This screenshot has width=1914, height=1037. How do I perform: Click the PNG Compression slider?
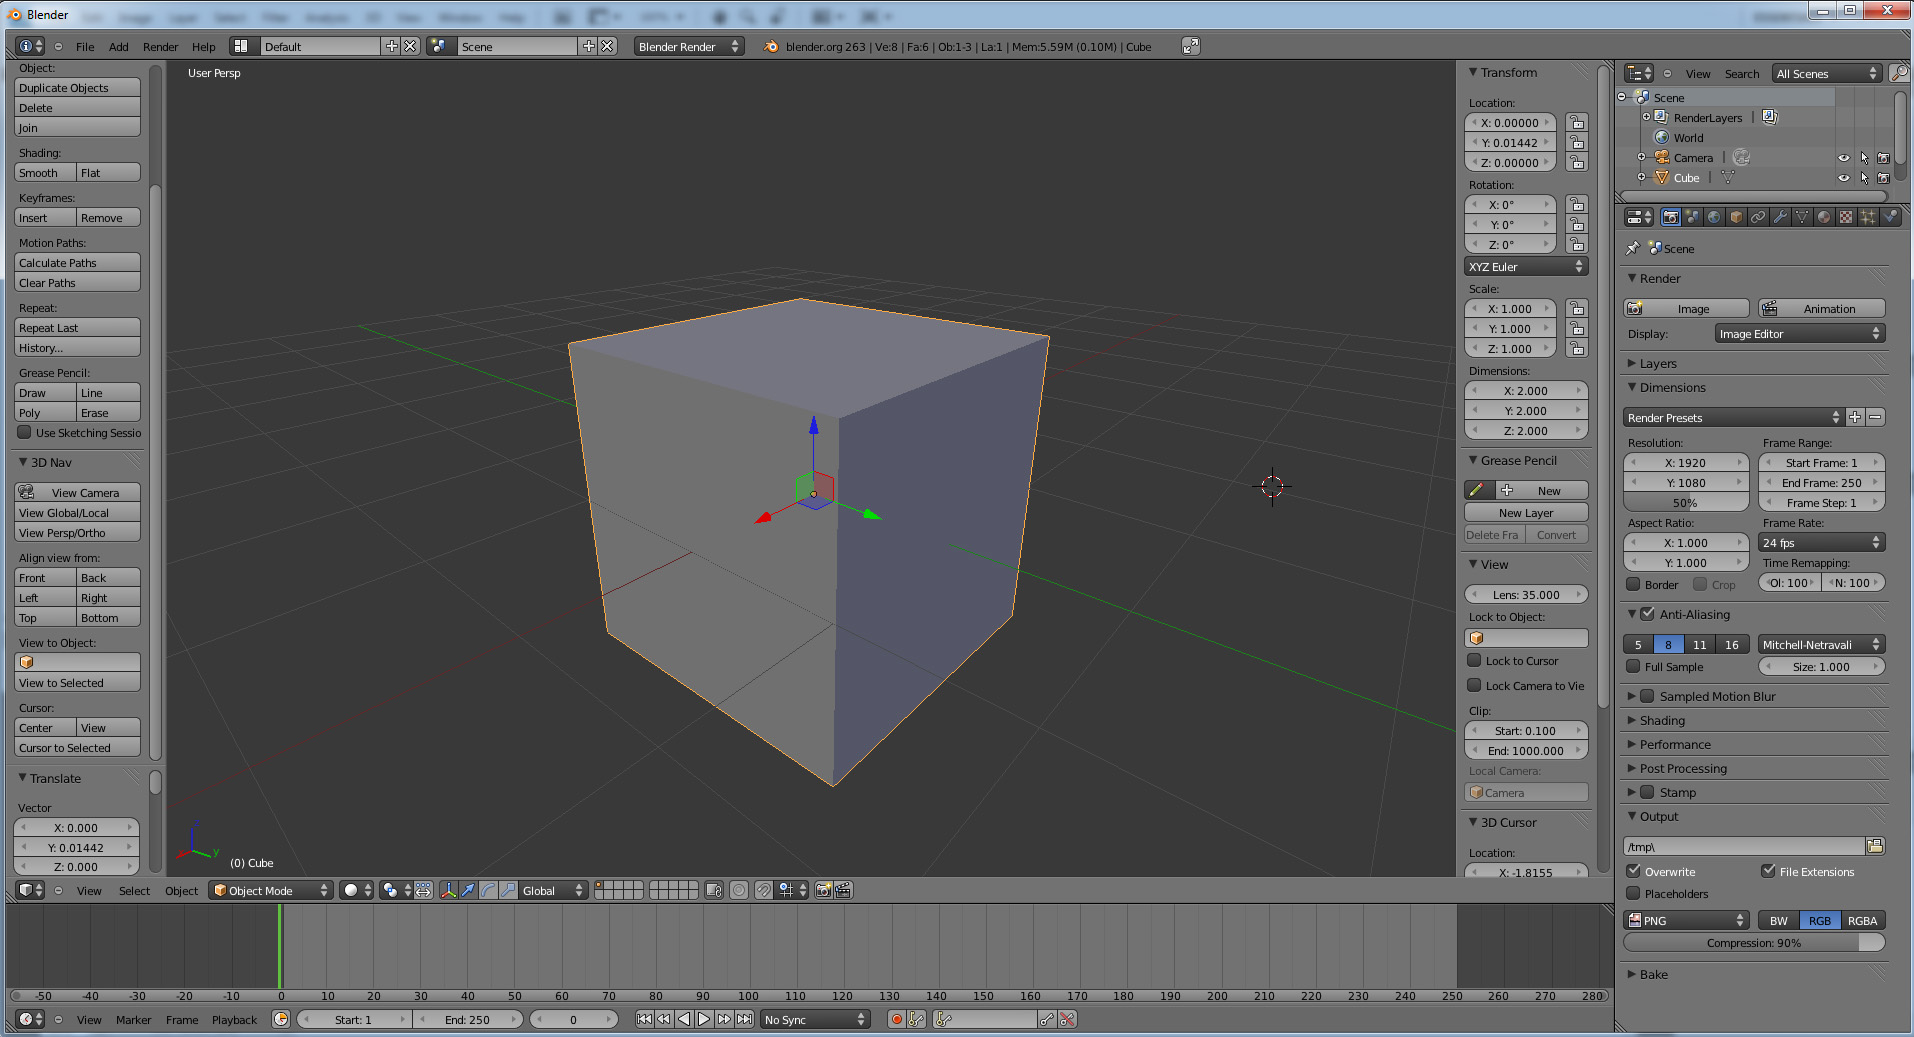(1753, 943)
